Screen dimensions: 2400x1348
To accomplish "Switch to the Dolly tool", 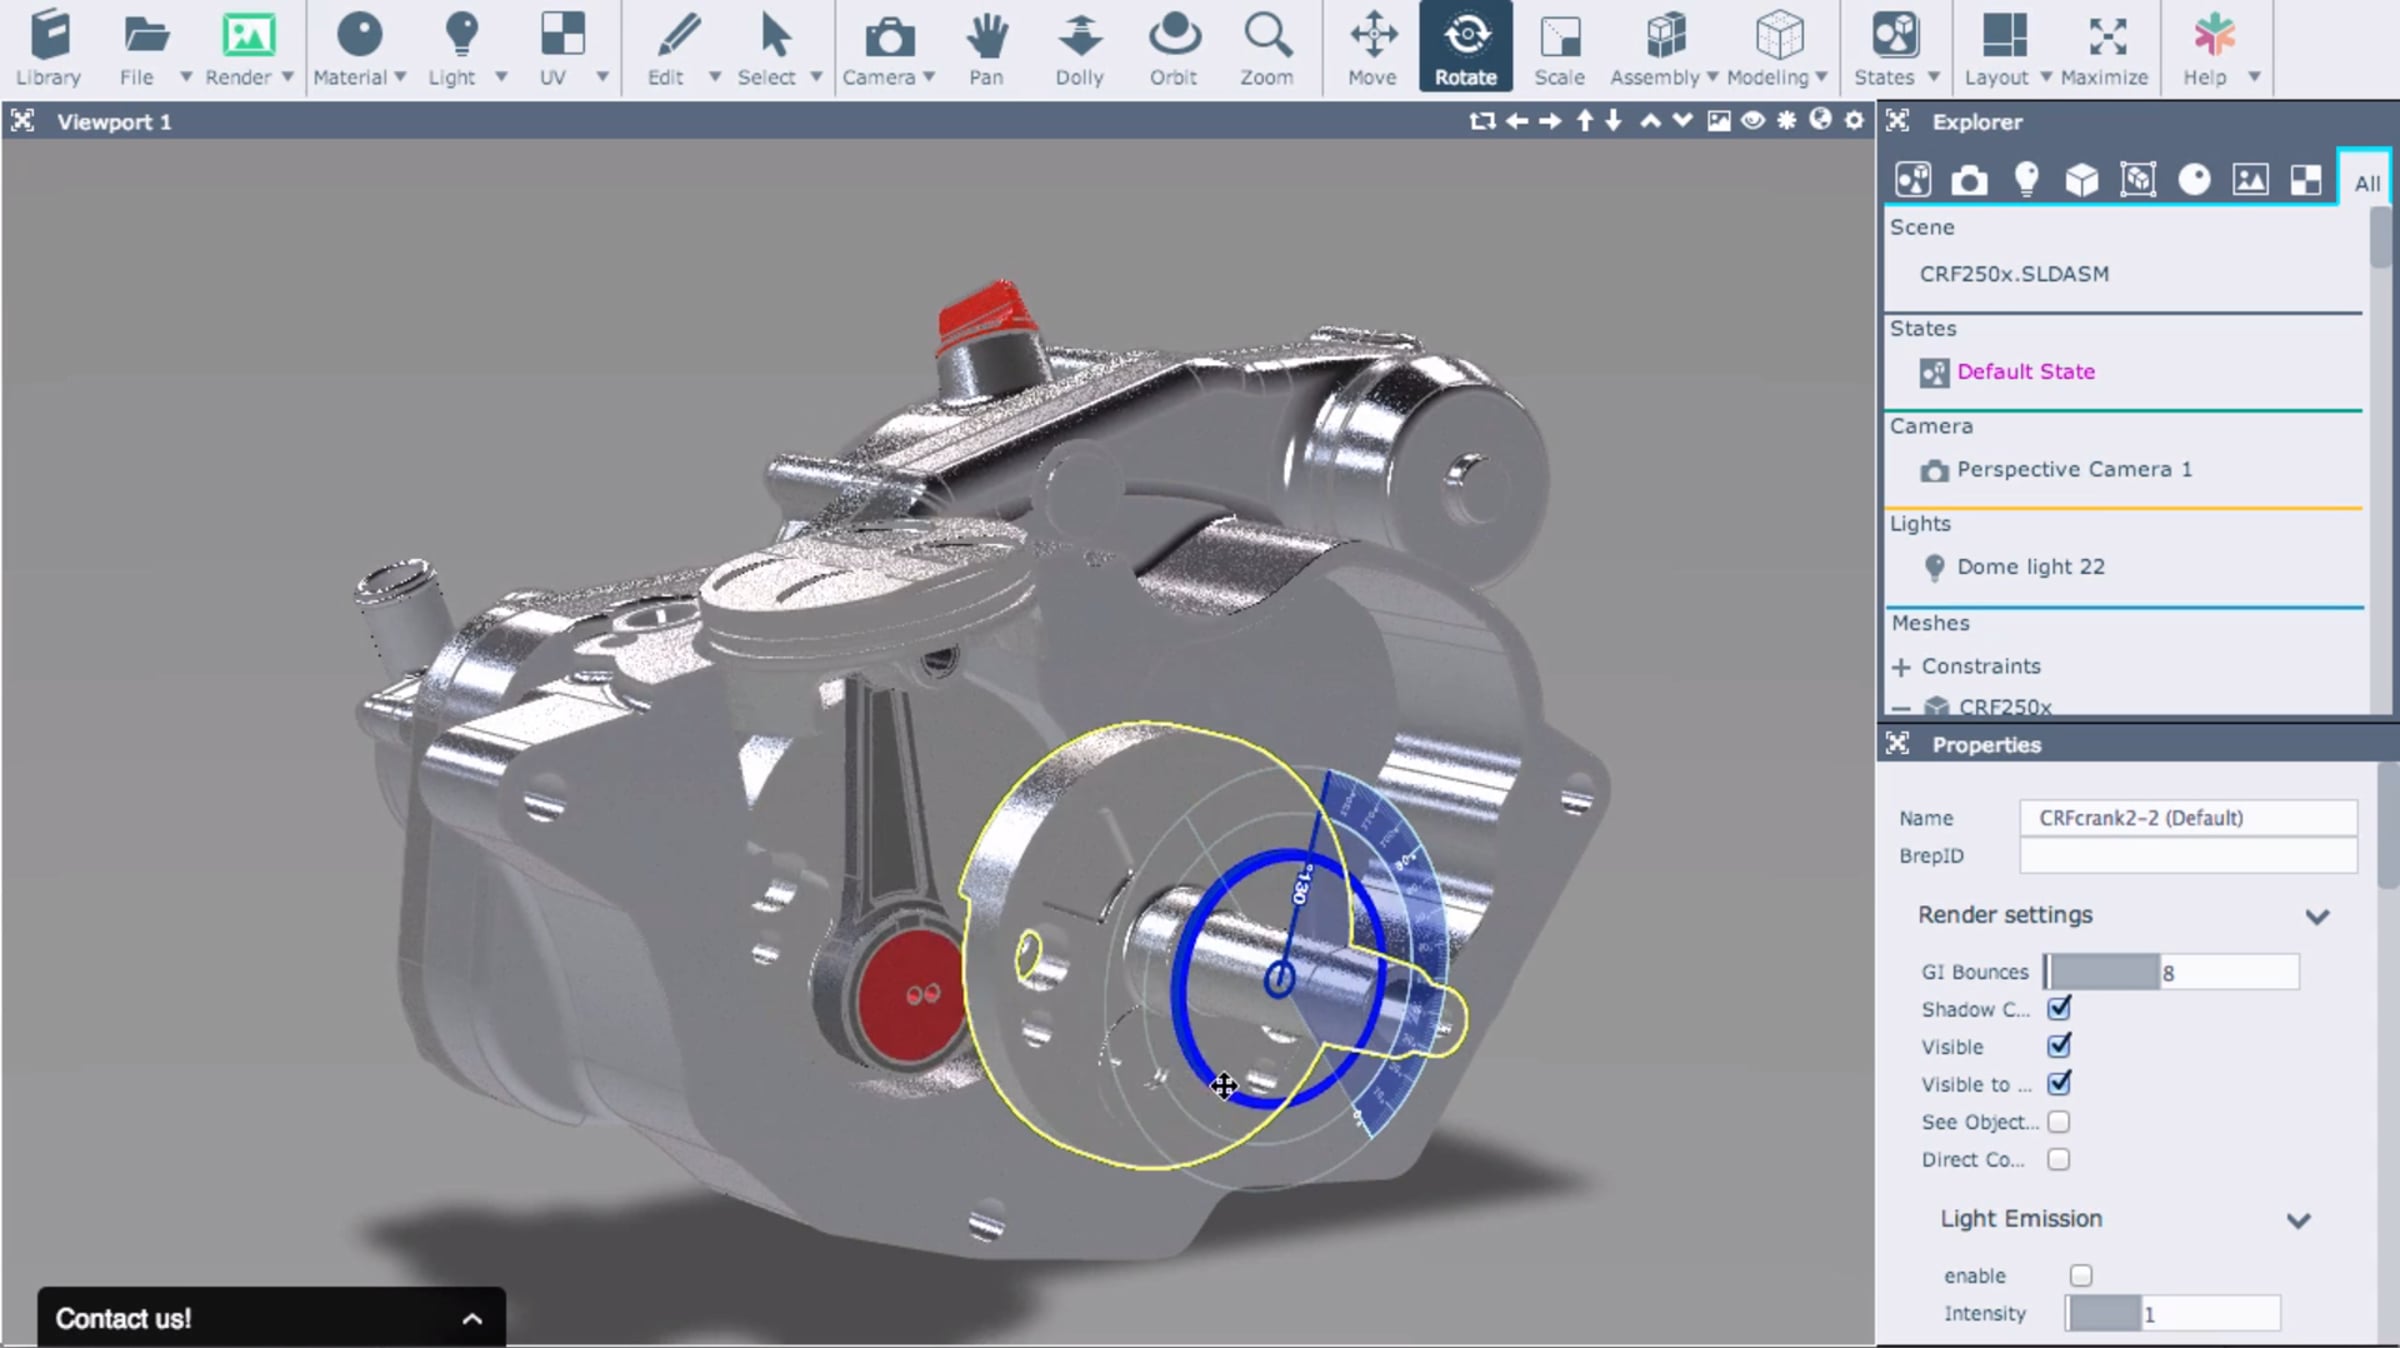I will pyautogui.click(x=1080, y=47).
